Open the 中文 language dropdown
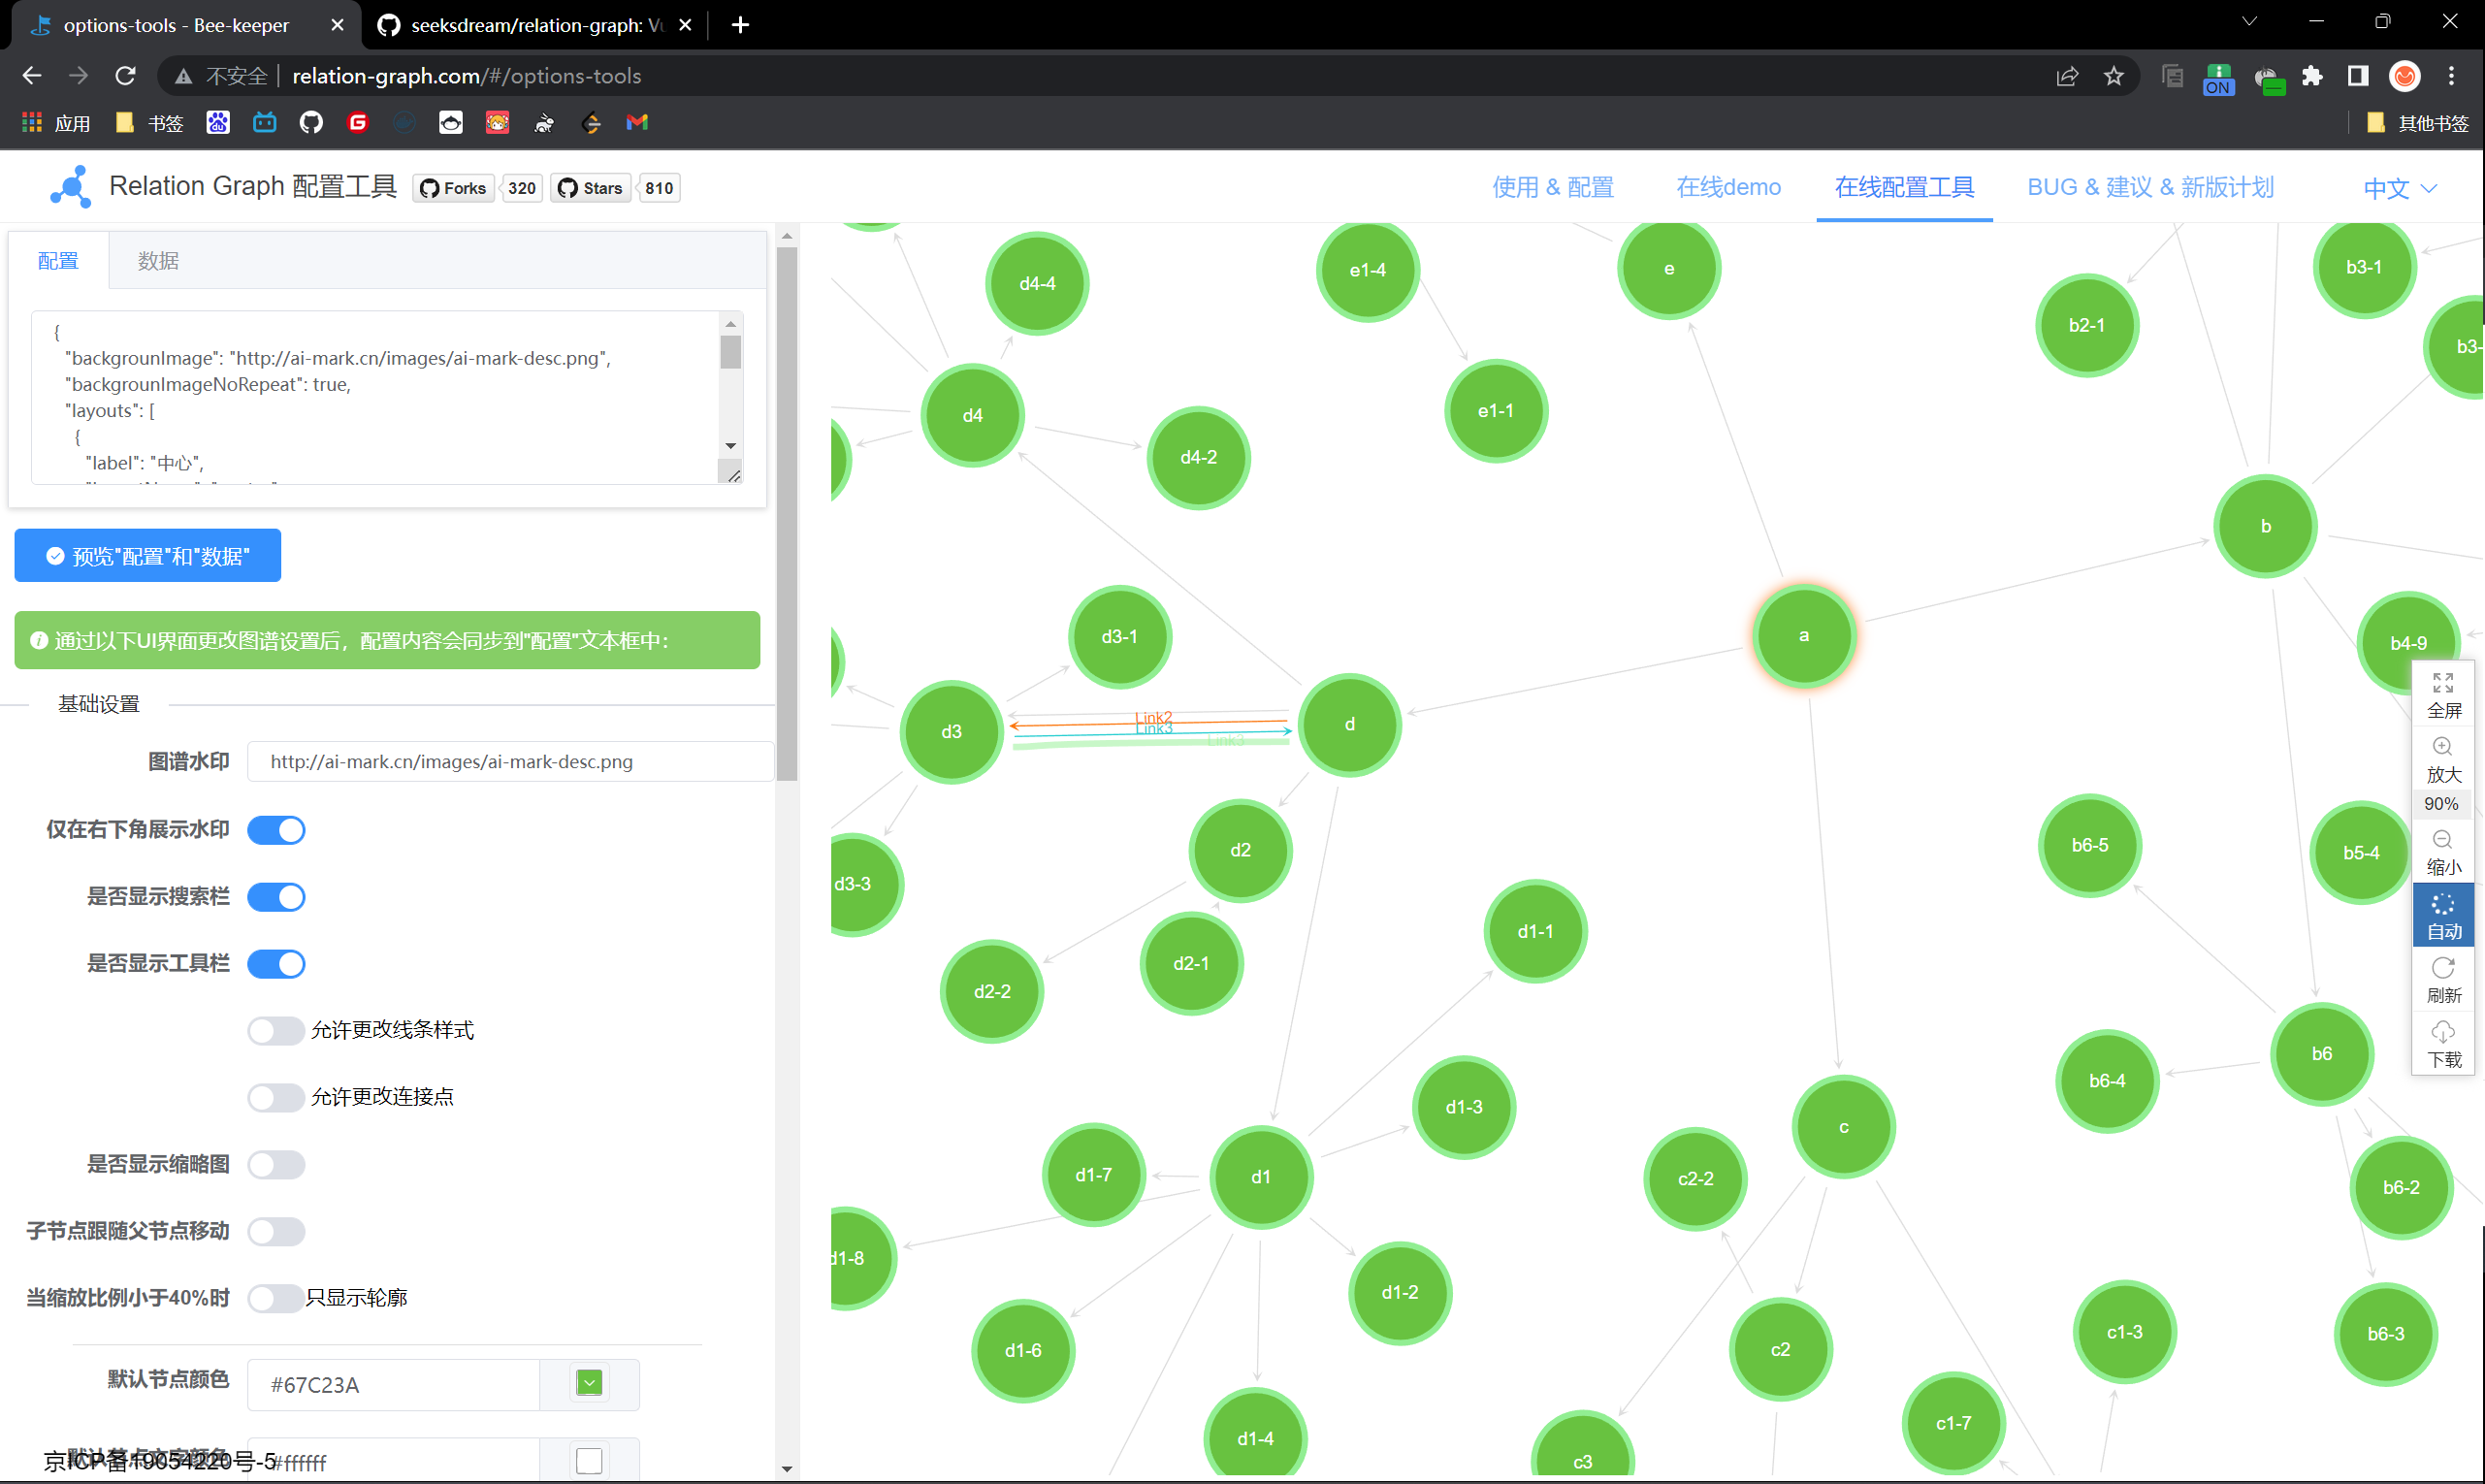Screen dimensions: 2485x1484 coord(2400,188)
